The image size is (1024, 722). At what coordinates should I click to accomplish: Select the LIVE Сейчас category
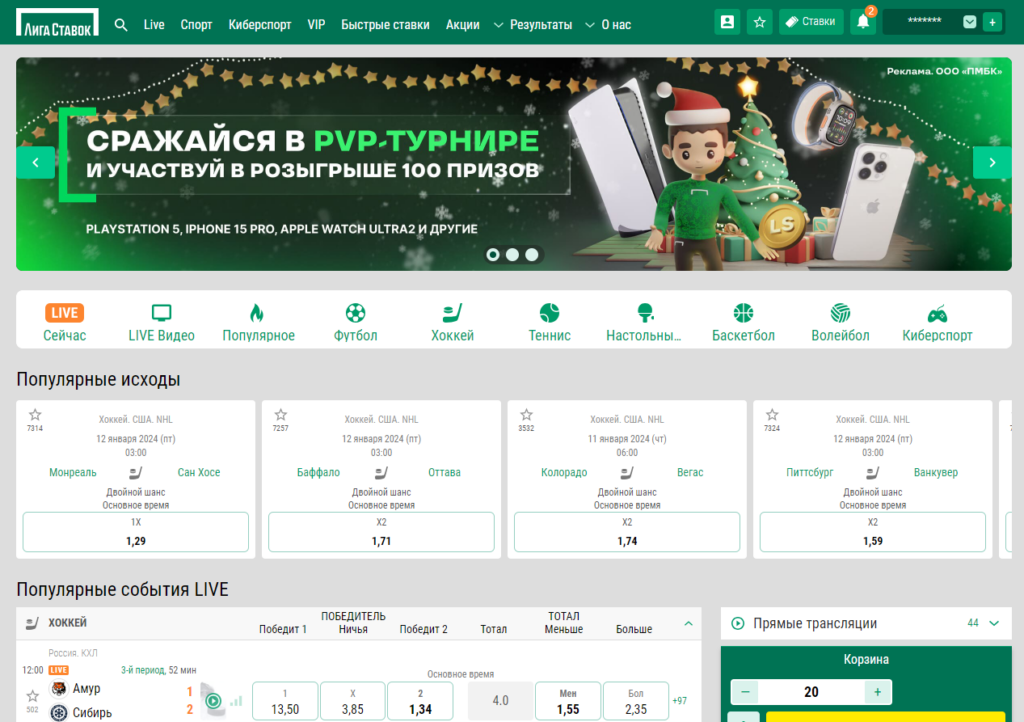pos(65,322)
